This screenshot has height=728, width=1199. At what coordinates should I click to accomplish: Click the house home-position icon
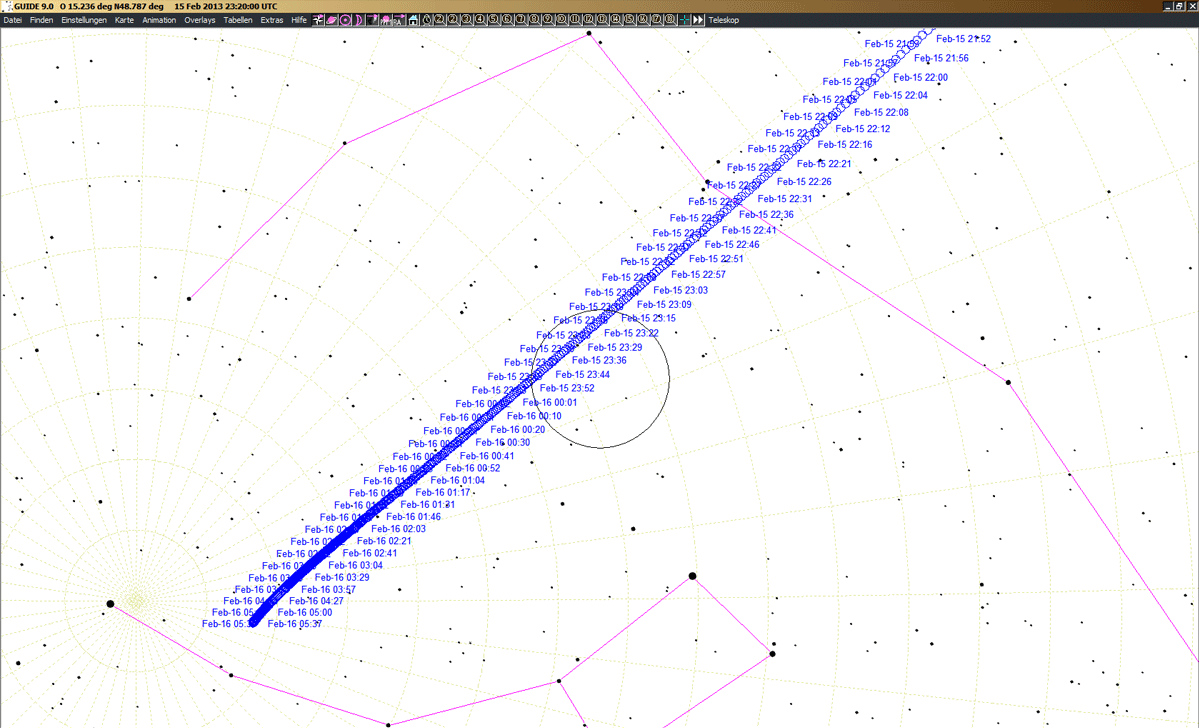point(413,20)
